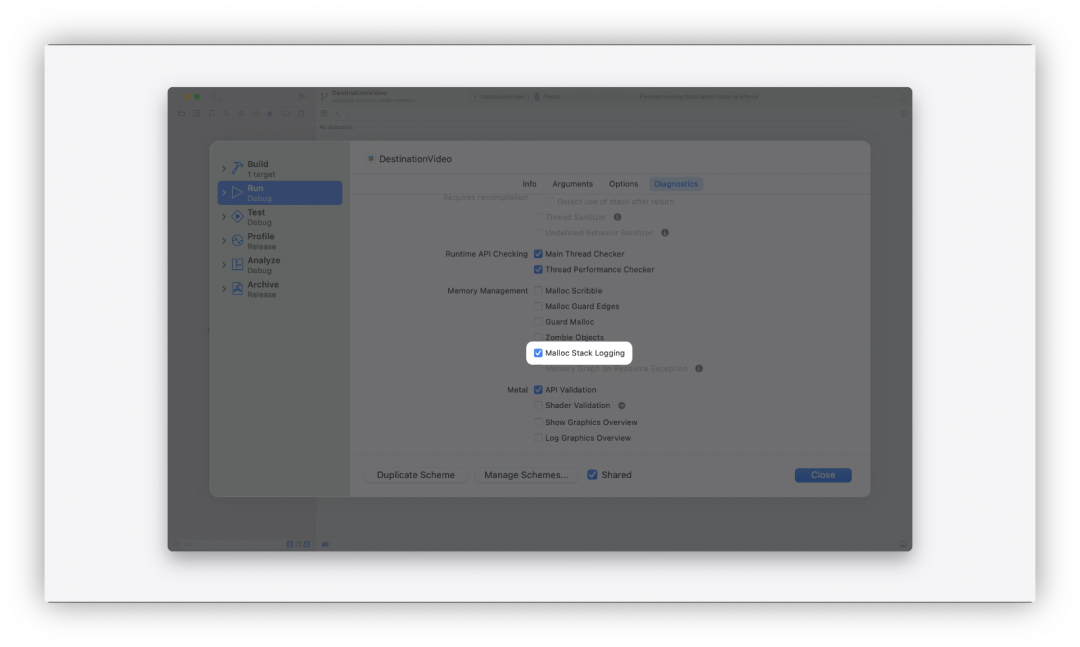This screenshot has width=1080, height=647.
Task: Click info icon after Memory Graph on Resource Exception
Action: 698,369
